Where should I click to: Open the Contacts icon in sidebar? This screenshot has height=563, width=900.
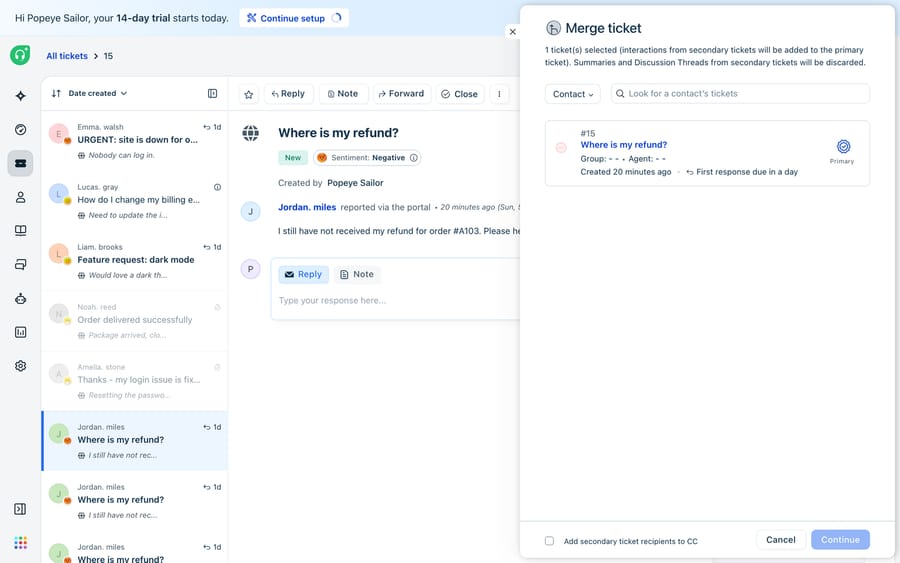21,197
